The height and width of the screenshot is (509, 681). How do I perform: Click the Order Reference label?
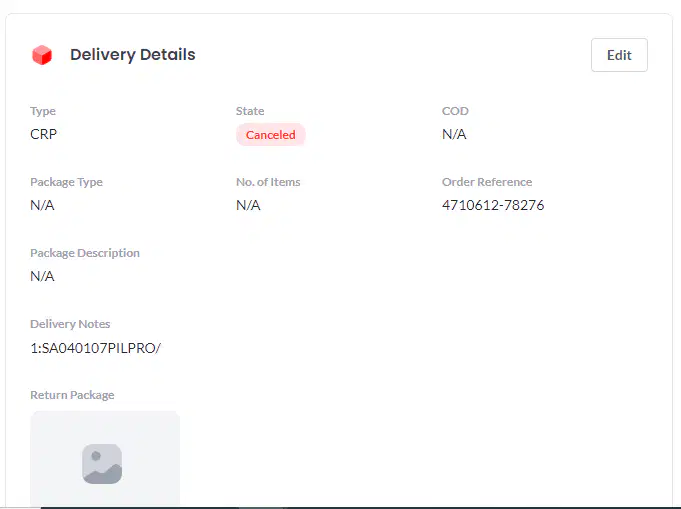click(487, 182)
